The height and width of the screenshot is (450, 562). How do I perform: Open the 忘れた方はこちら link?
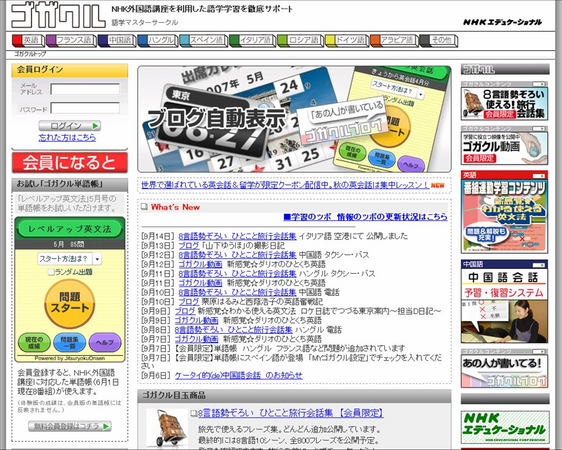click(x=67, y=138)
